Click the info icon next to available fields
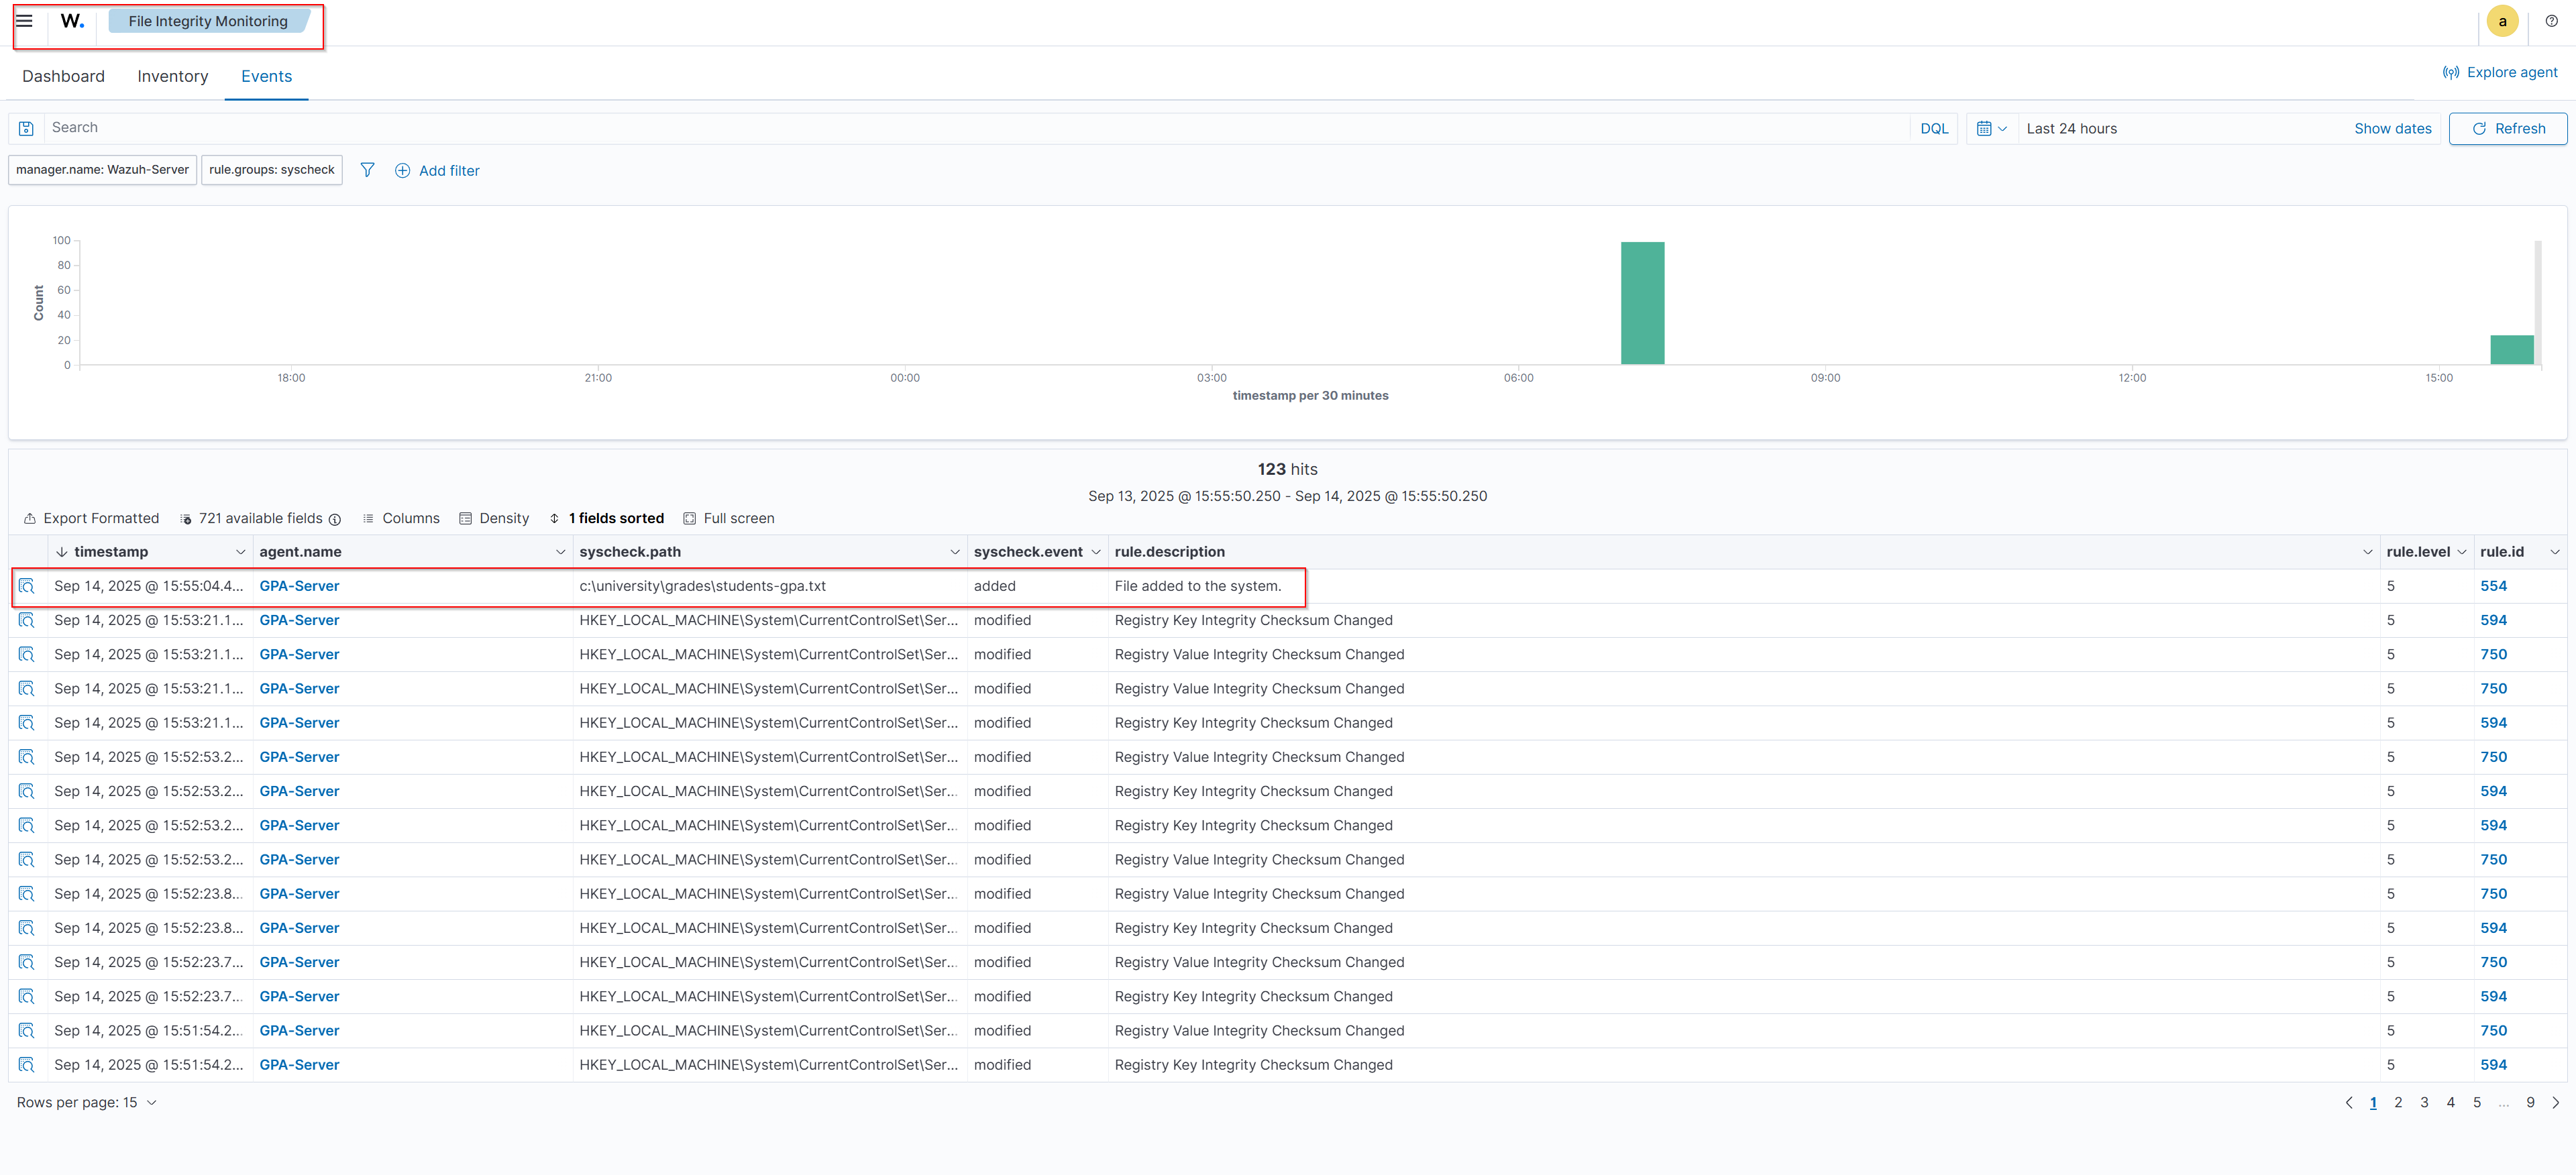 (x=335, y=519)
